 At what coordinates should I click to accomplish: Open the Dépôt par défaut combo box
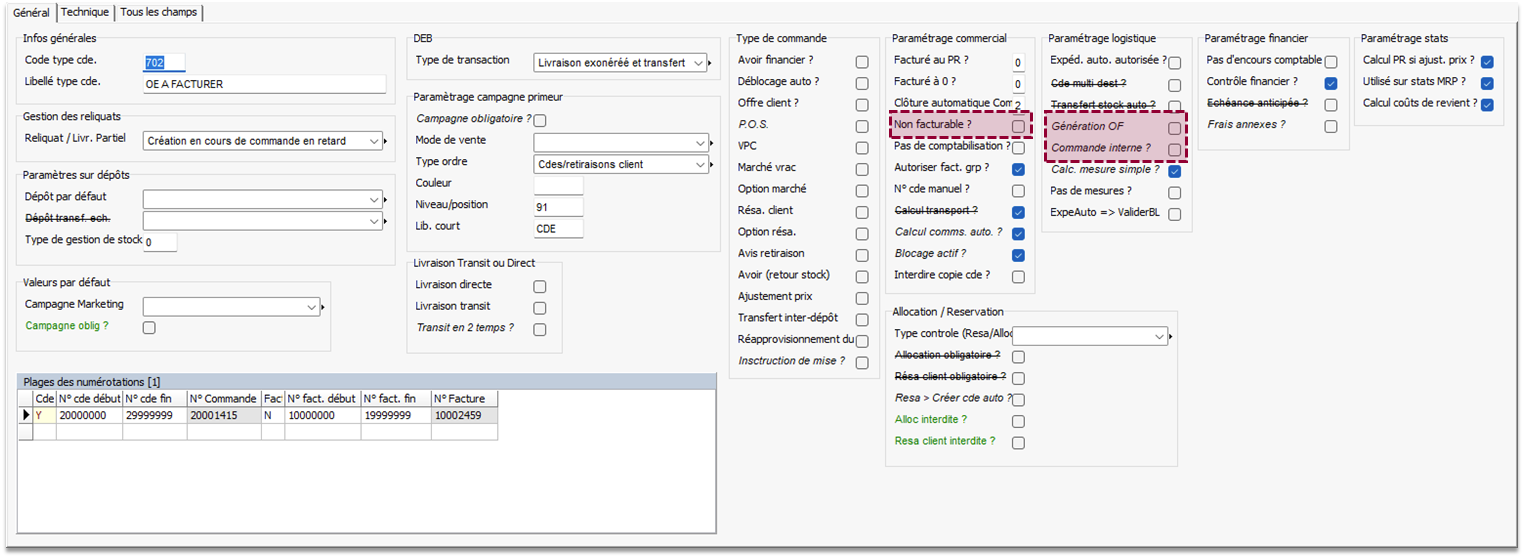pos(374,199)
